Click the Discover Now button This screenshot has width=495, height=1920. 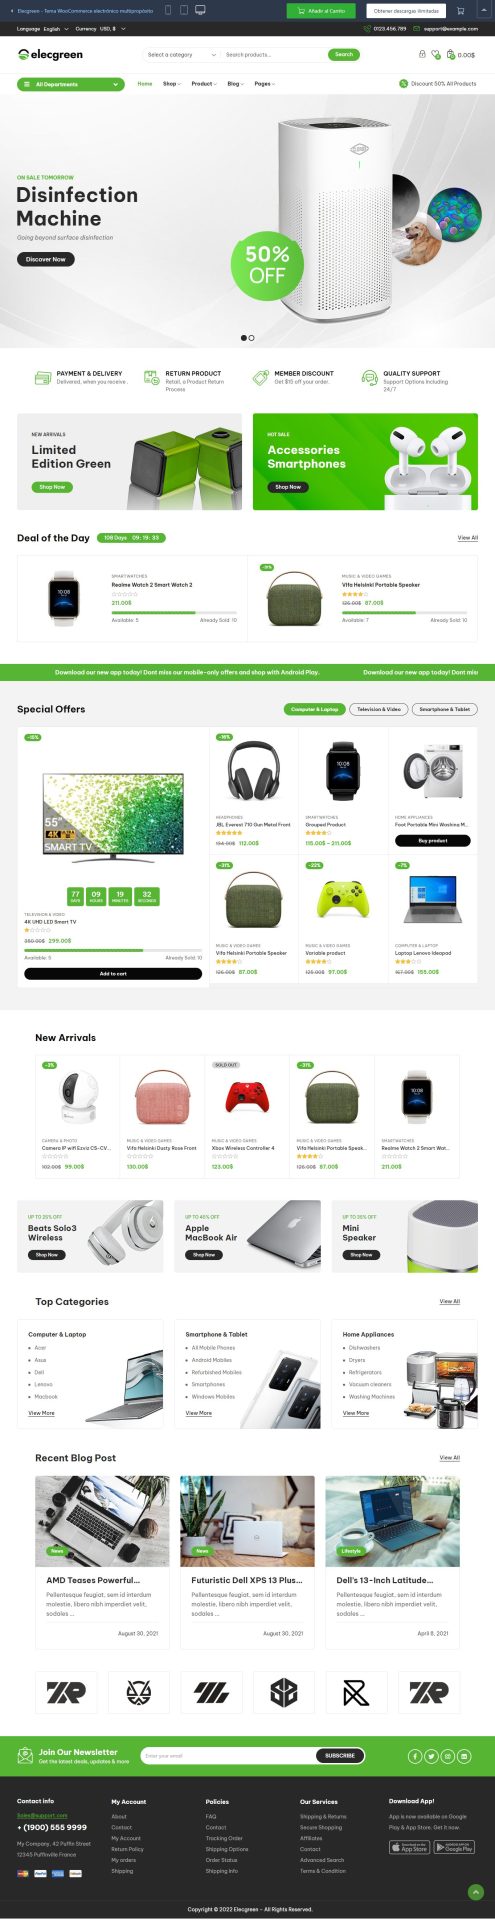coord(45,259)
